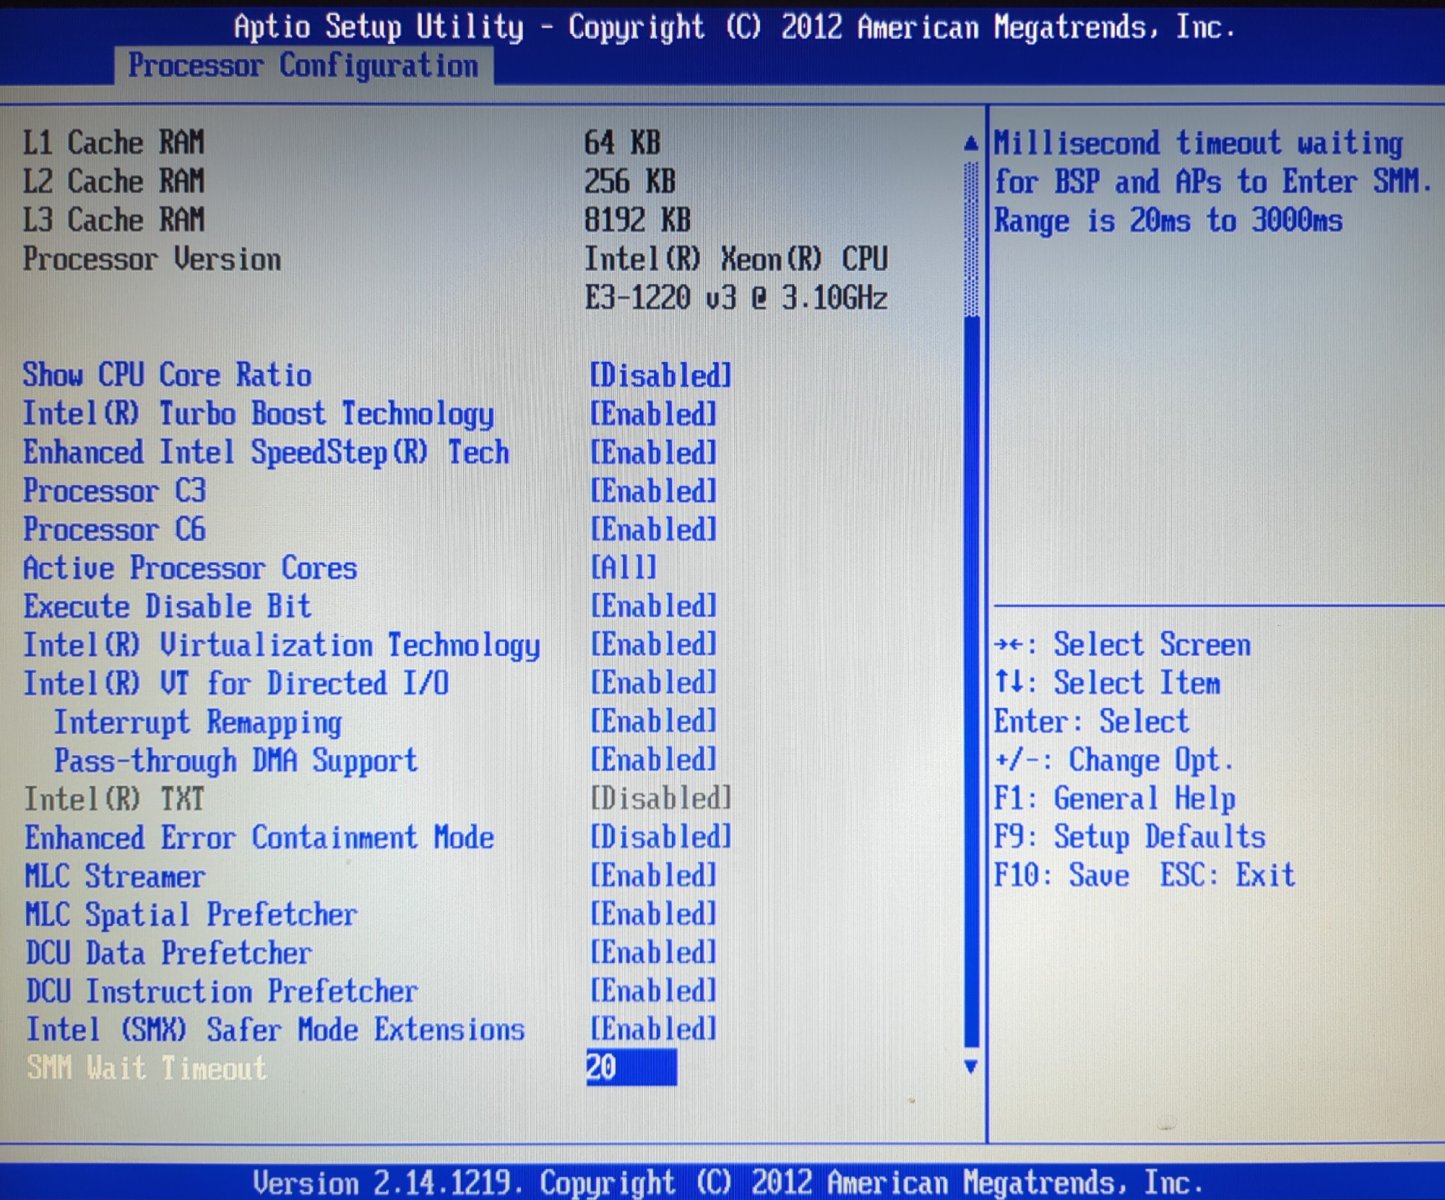
Task: Edit the SMM Wait Timeout value field
Action: coord(631,1068)
